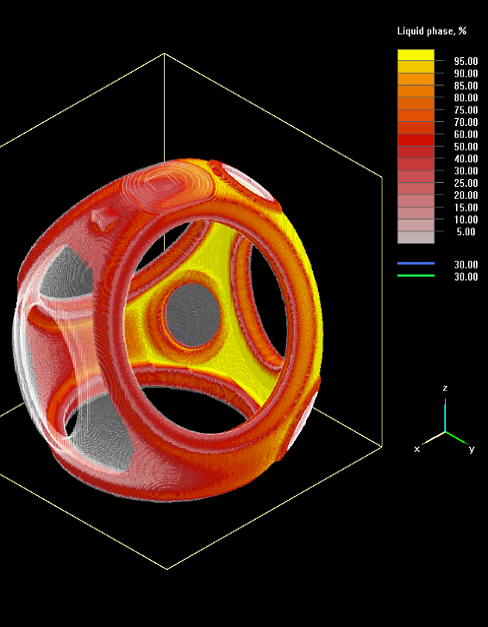488x627 pixels.
Task: Click the 'Liquid phase, %' legend title
Action: pyautogui.click(x=432, y=31)
